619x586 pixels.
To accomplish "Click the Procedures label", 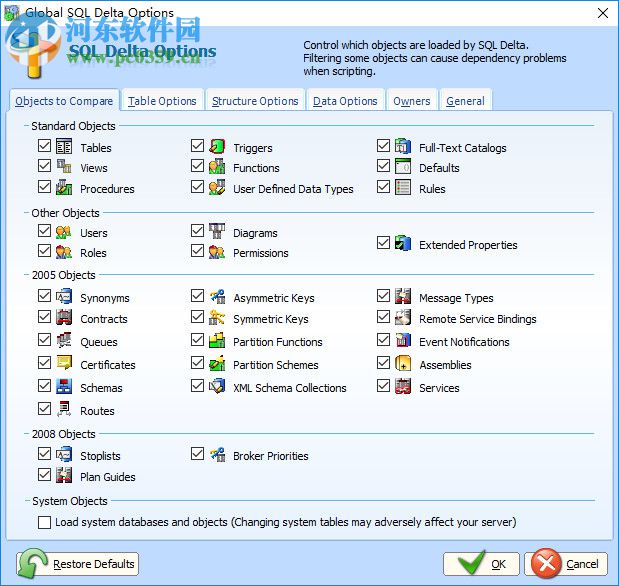I will tap(107, 189).
